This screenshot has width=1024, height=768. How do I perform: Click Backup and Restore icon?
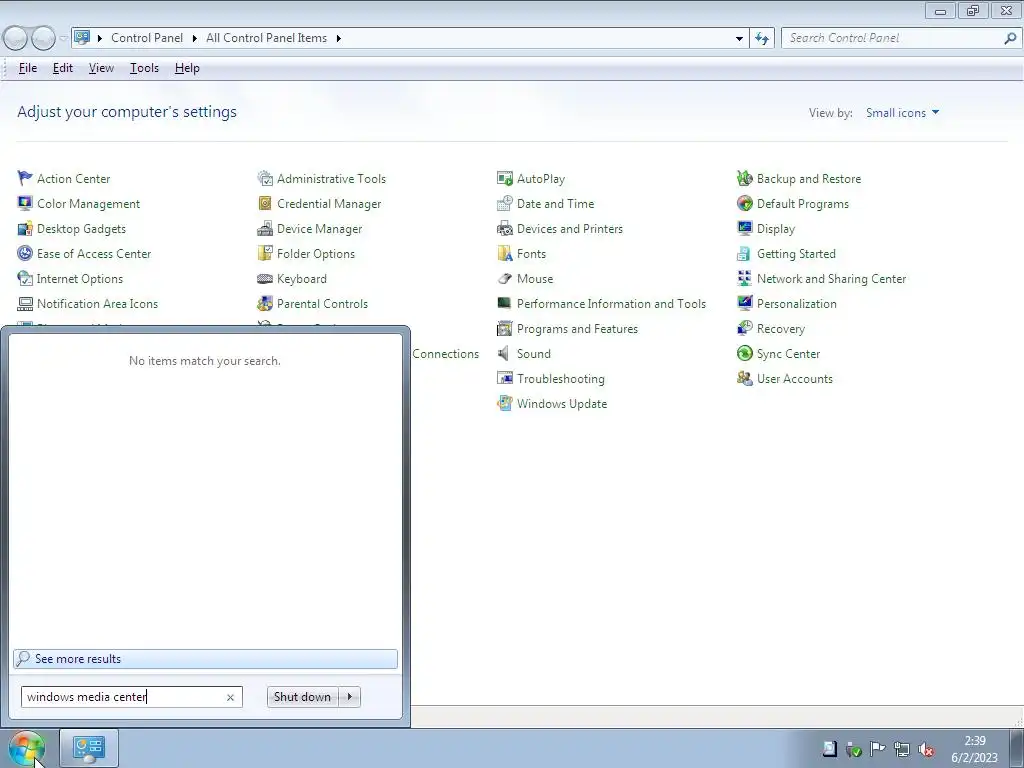pos(744,178)
